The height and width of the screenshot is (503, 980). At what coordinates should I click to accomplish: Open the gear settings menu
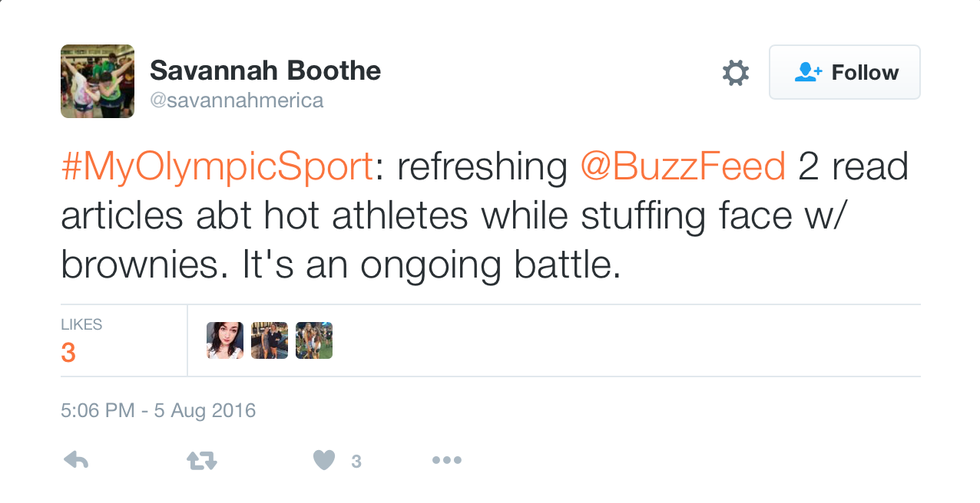pos(735,73)
